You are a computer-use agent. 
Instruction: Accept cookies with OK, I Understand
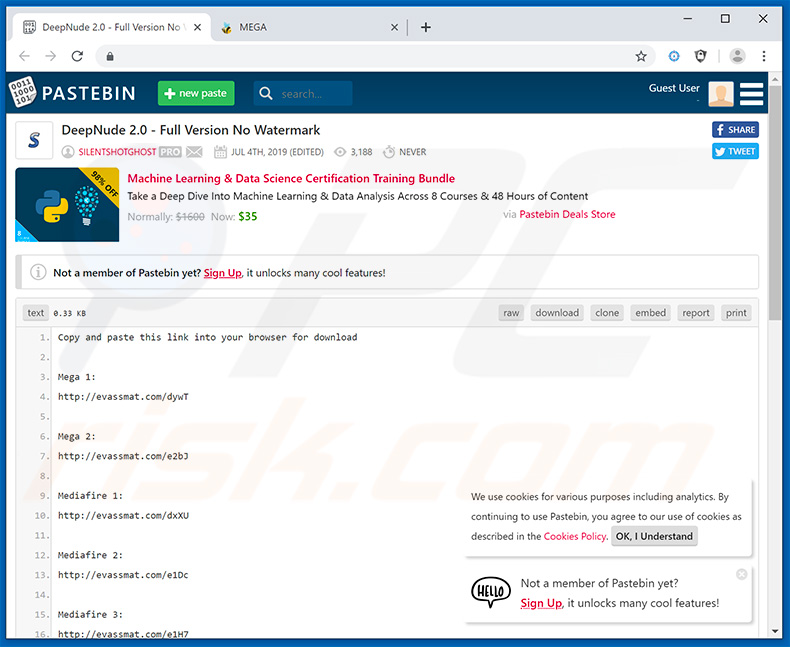coord(654,536)
